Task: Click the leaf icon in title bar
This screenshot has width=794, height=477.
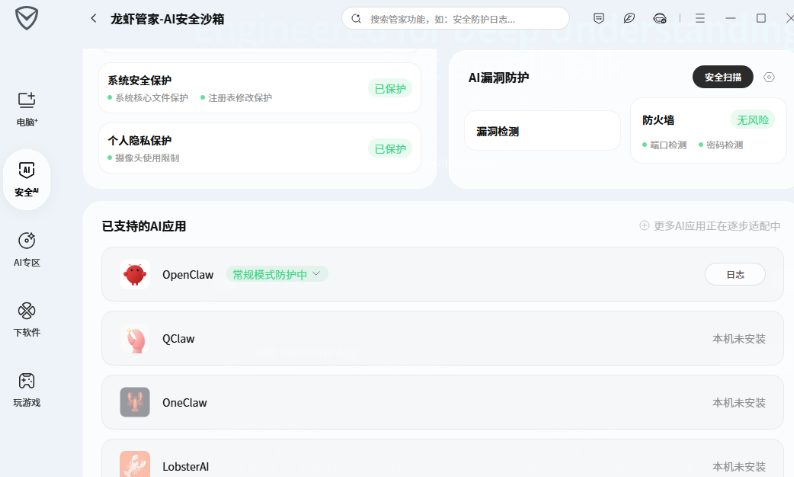Action: (x=629, y=18)
